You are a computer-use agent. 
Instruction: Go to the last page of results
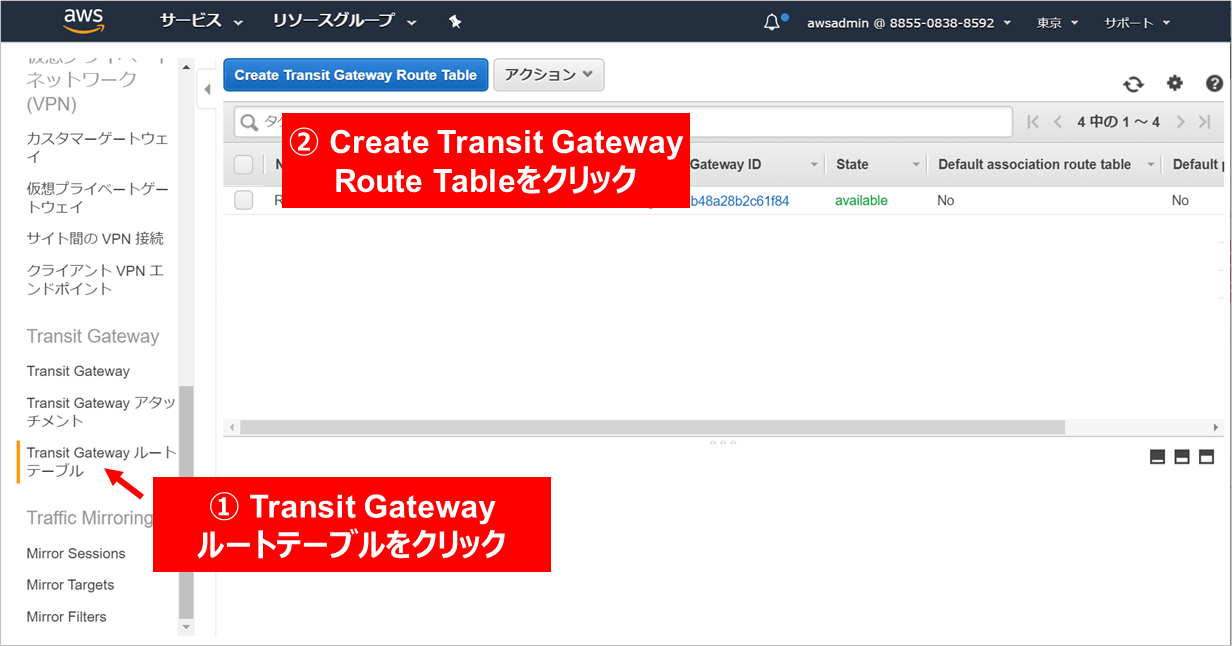tap(1205, 122)
